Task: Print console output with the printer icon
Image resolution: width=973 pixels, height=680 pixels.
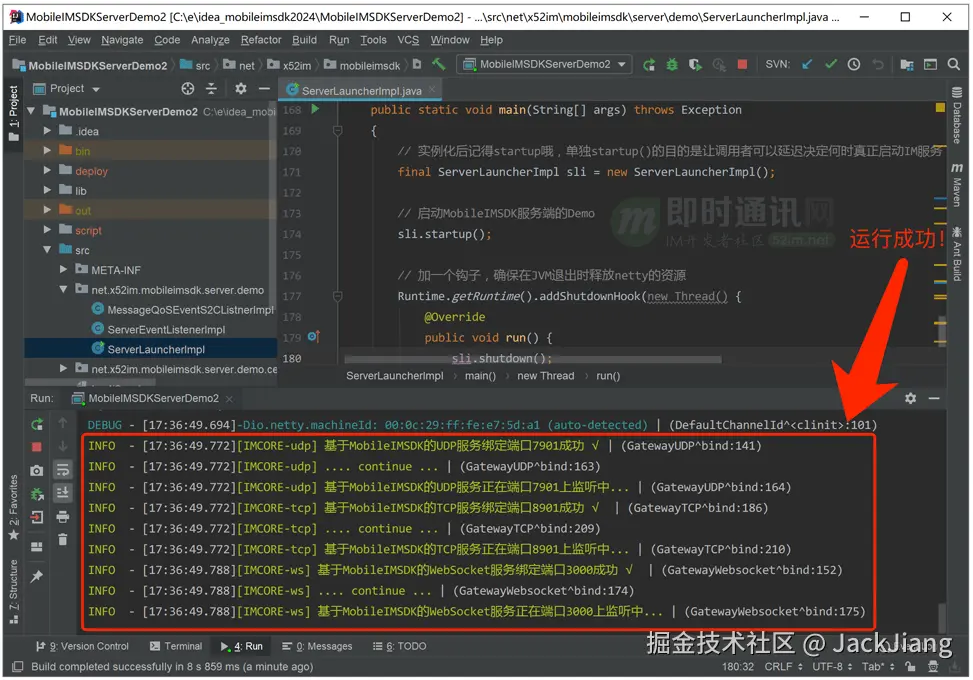Action: point(63,516)
